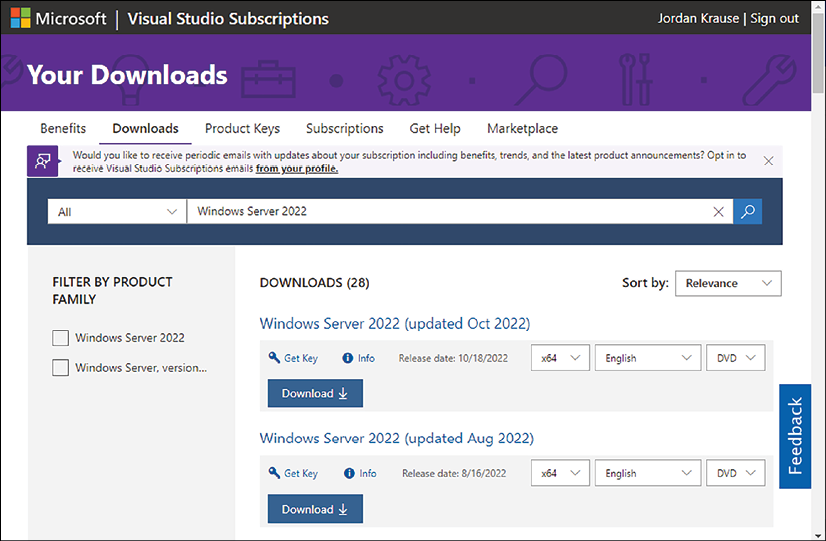Screen dimensions: 826x541
Task: Open Windows Server 2022 (updated Oct 2022) title link
Action: [x=395, y=323]
